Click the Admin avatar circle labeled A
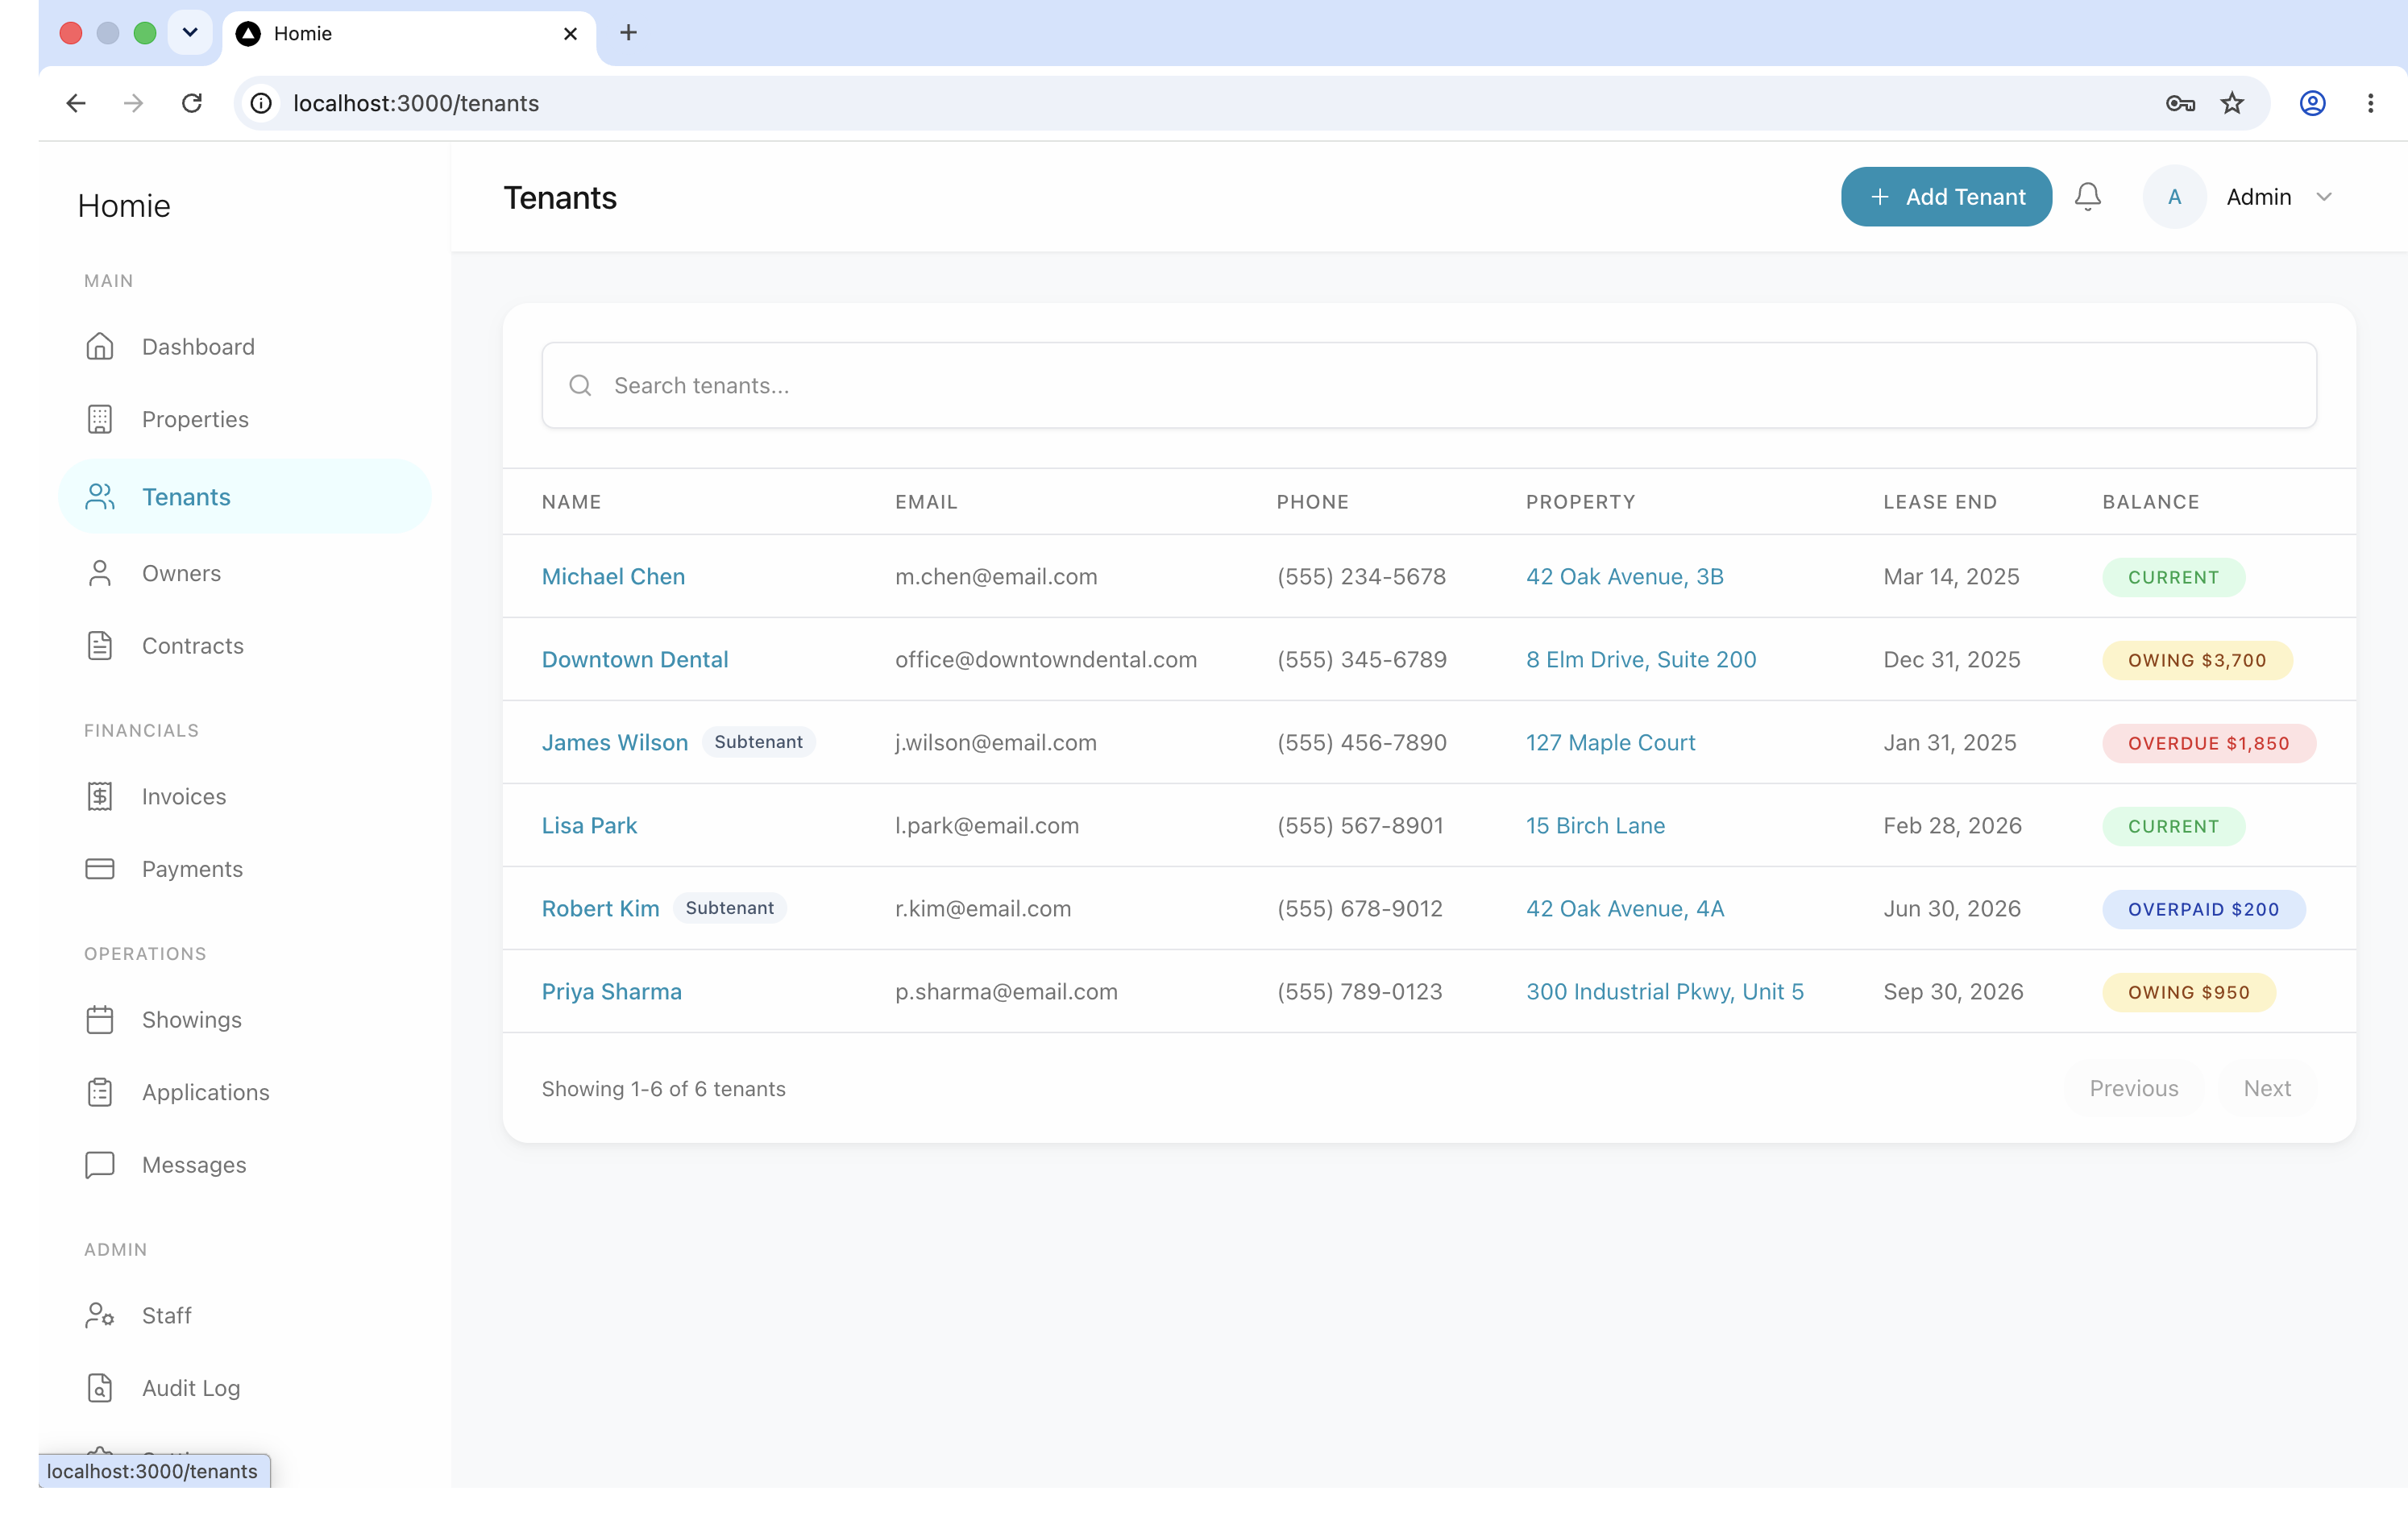The width and height of the screenshot is (2408, 1533). tap(2174, 197)
